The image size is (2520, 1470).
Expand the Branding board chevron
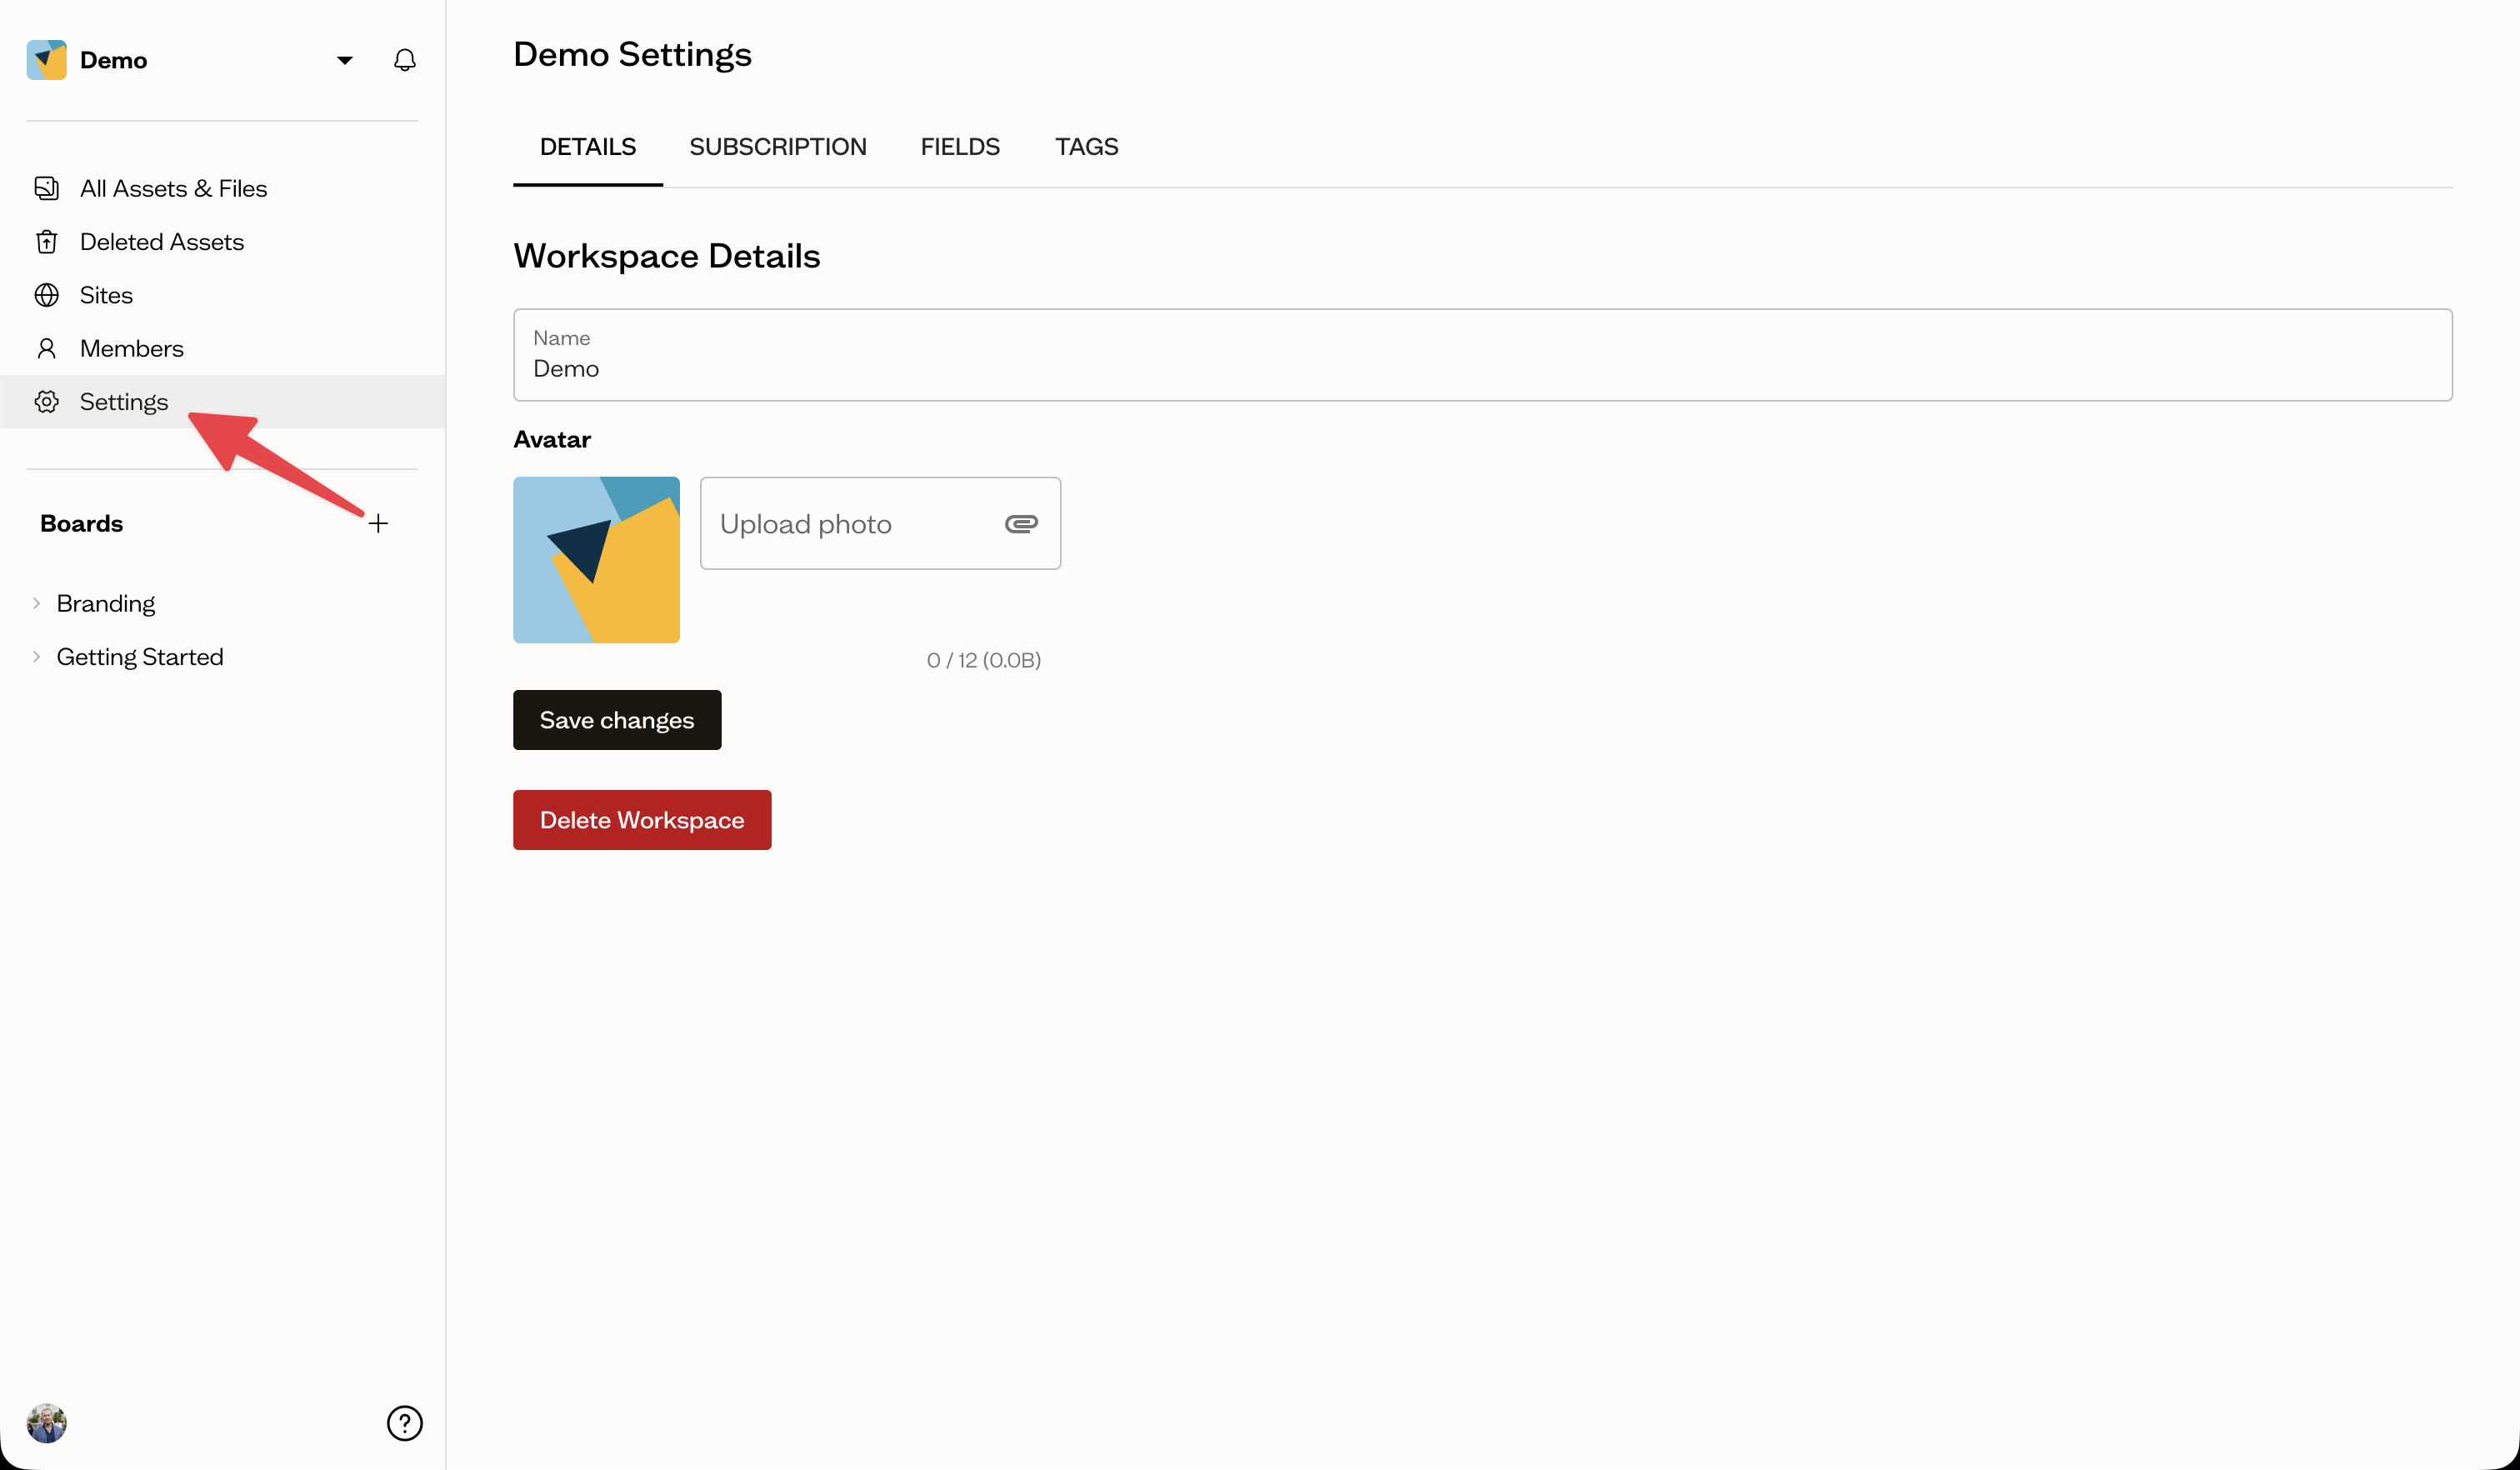(36, 603)
